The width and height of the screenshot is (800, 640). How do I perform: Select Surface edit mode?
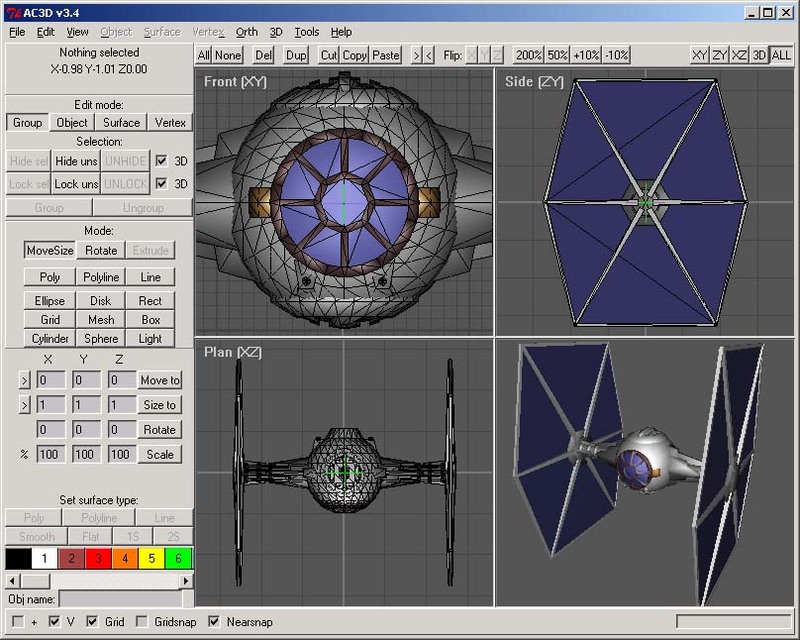[121, 122]
